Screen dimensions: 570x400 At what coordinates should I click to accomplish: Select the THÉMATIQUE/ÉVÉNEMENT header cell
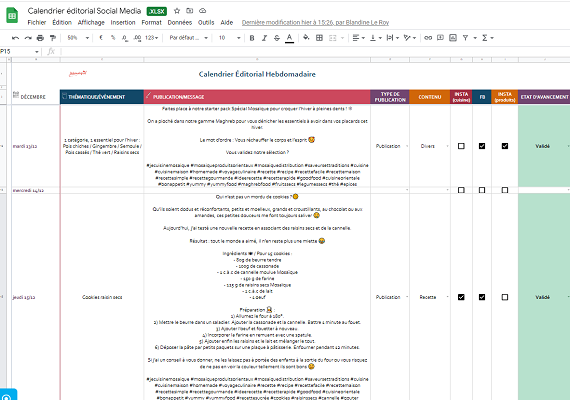click(x=102, y=97)
